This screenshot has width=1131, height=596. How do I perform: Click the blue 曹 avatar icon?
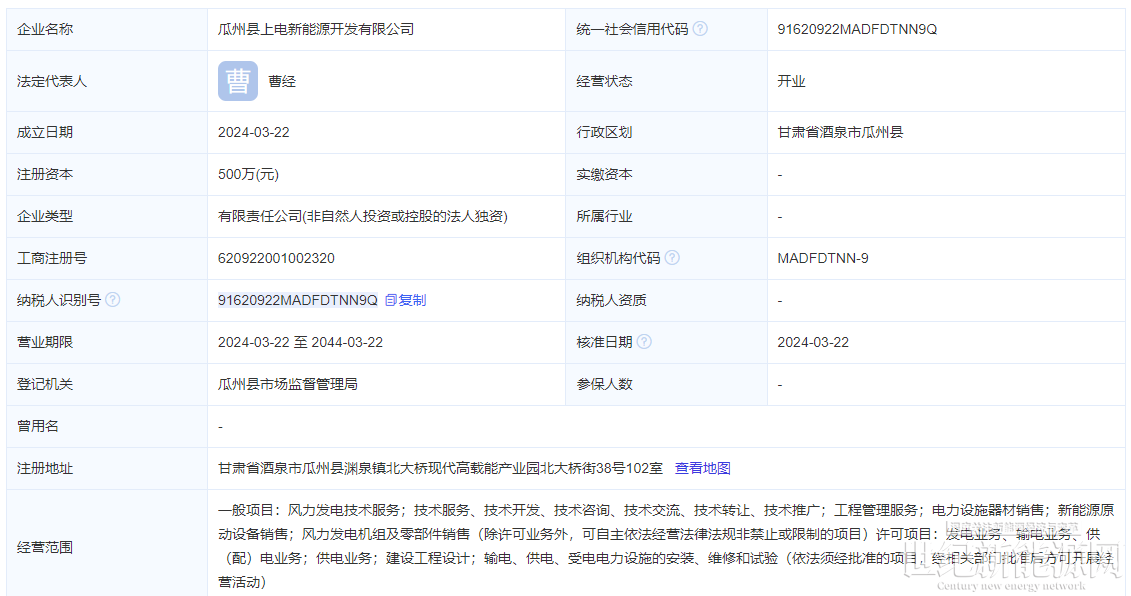pos(238,81)
